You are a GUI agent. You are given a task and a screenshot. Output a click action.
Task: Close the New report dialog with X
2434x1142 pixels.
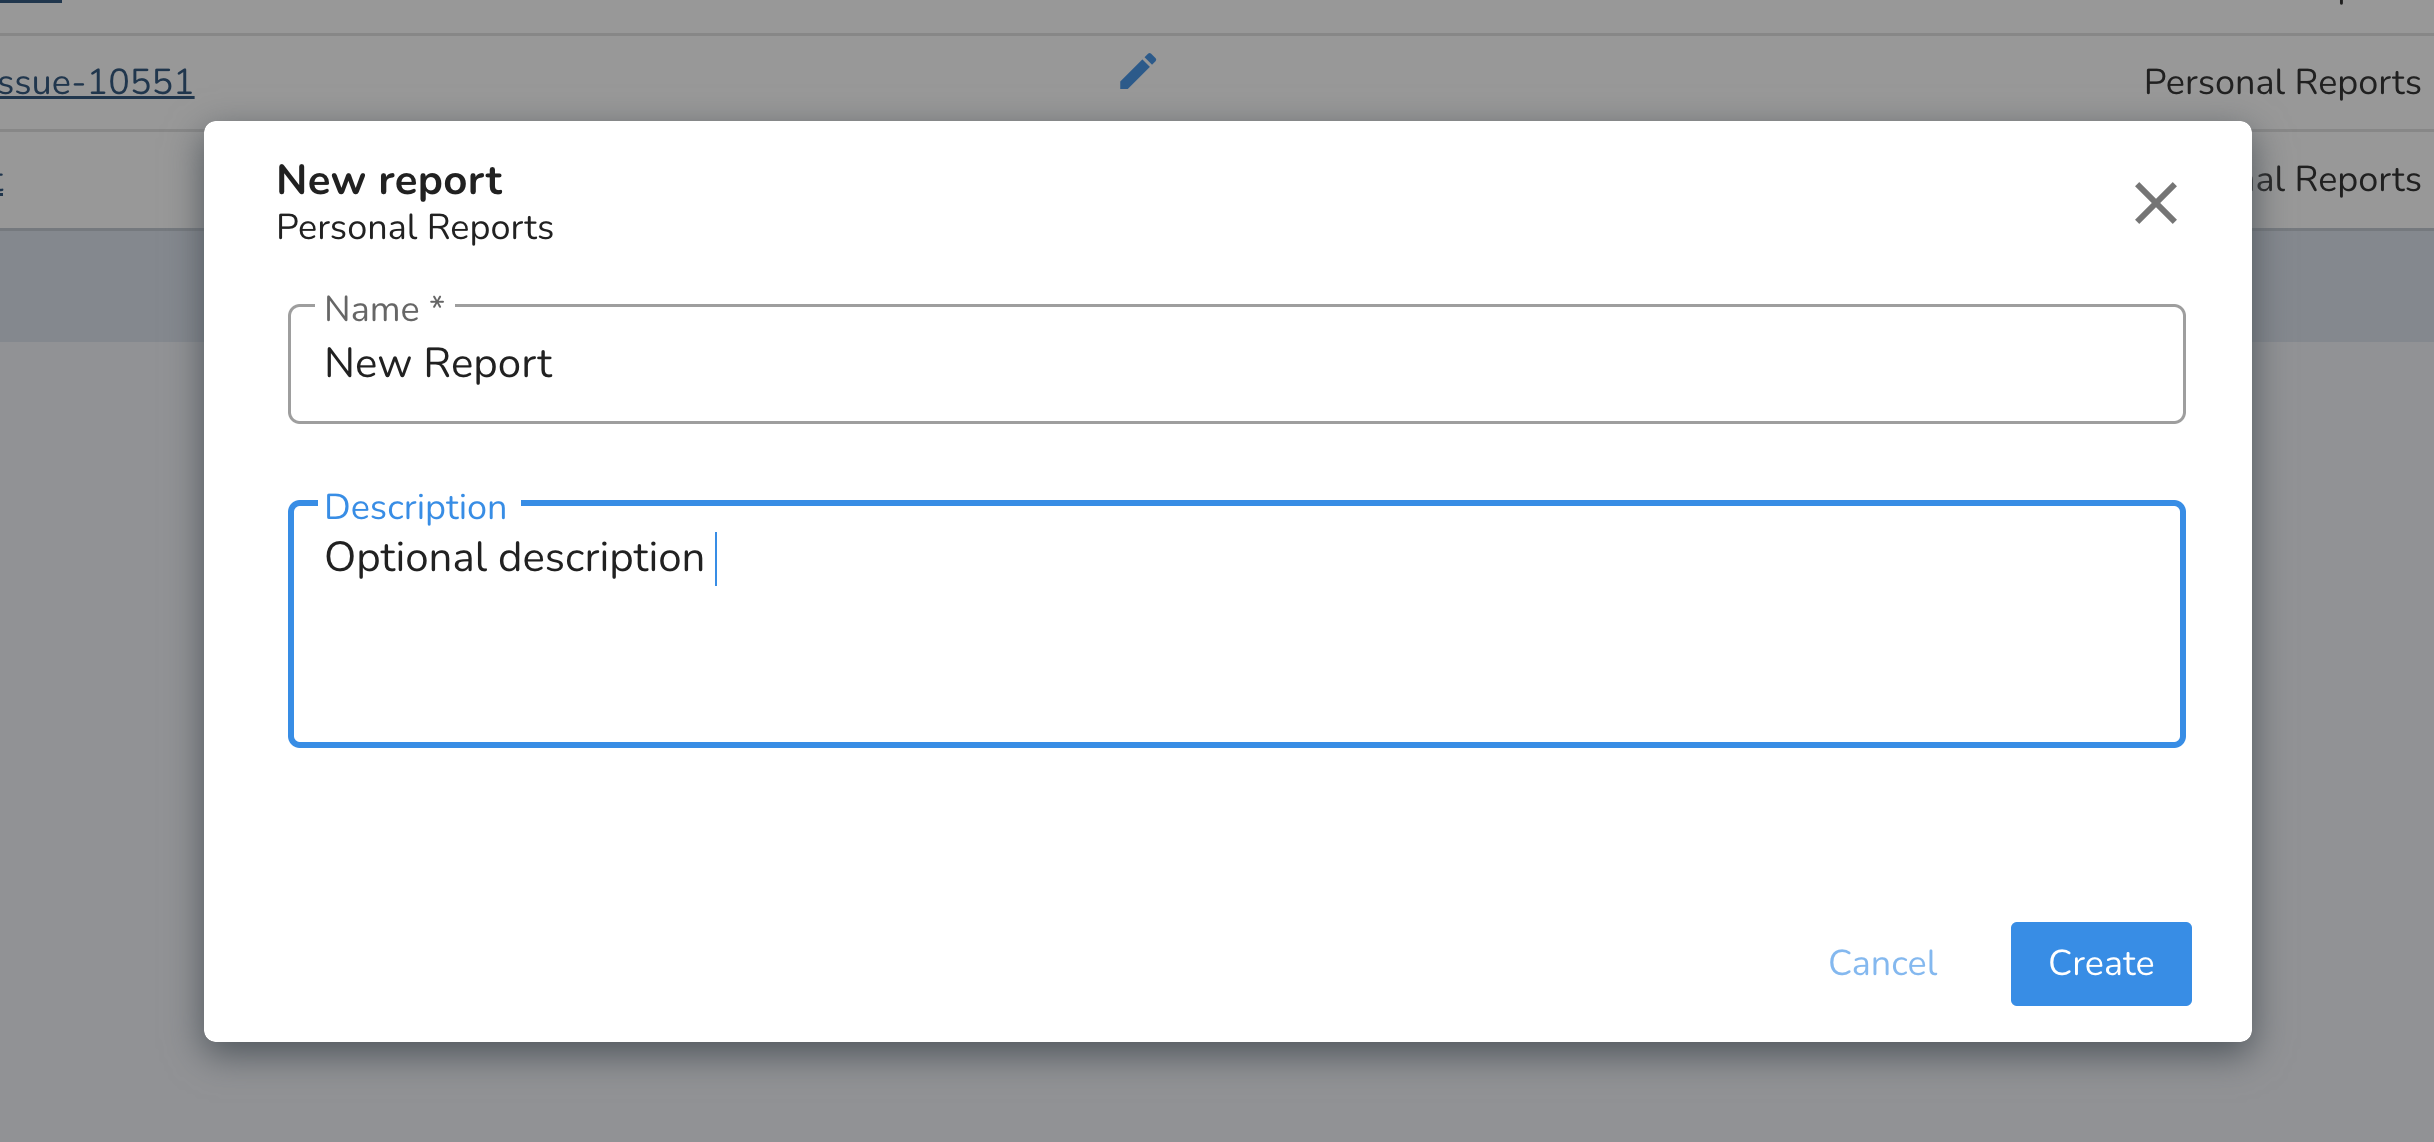[x=2155, y=203]
